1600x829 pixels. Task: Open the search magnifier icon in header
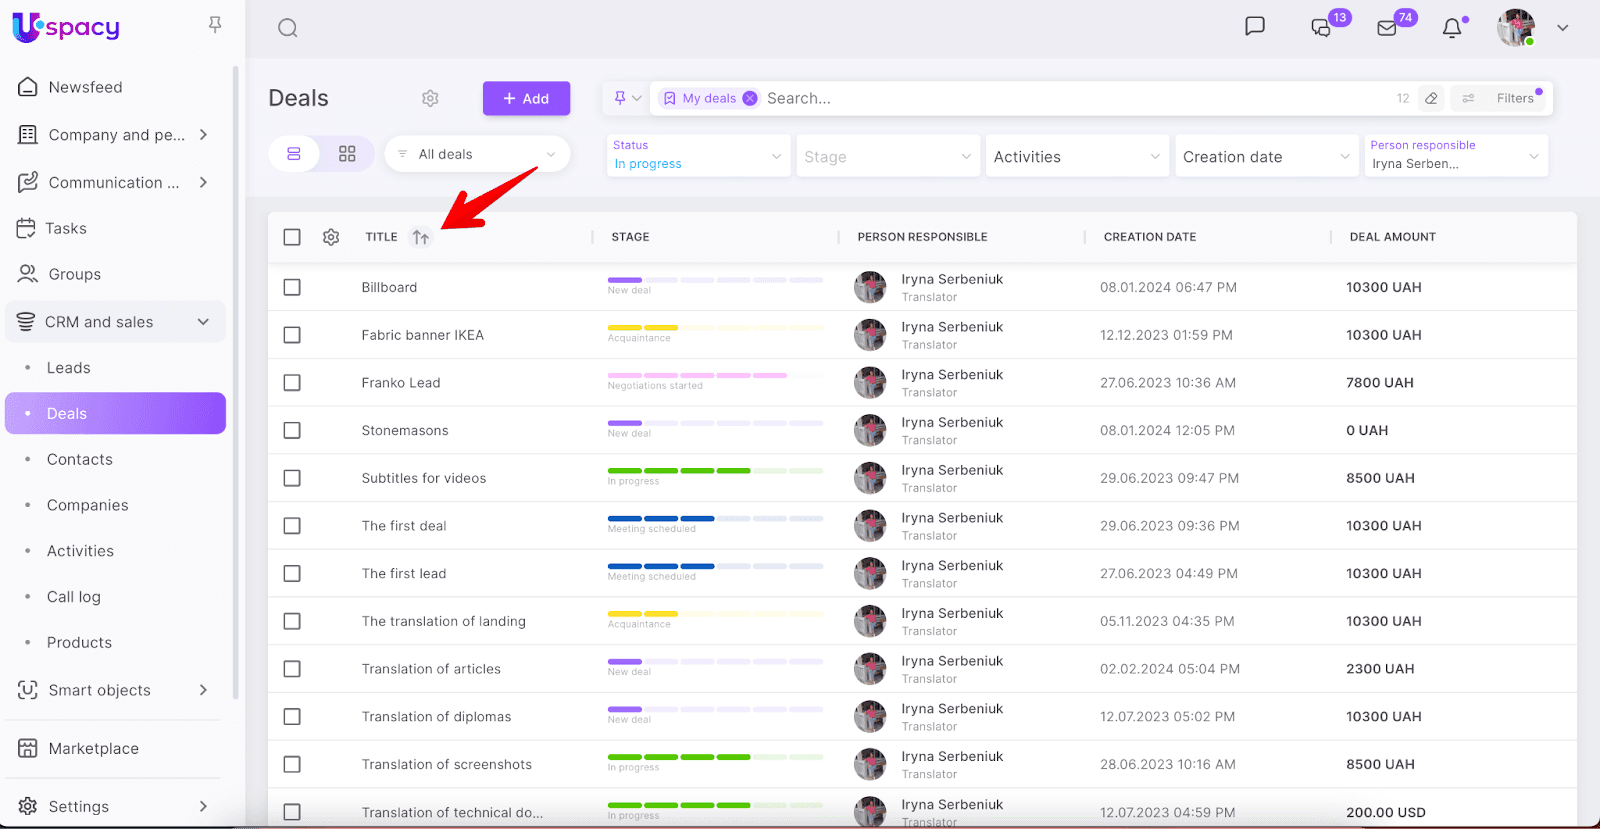click(288, 28)
